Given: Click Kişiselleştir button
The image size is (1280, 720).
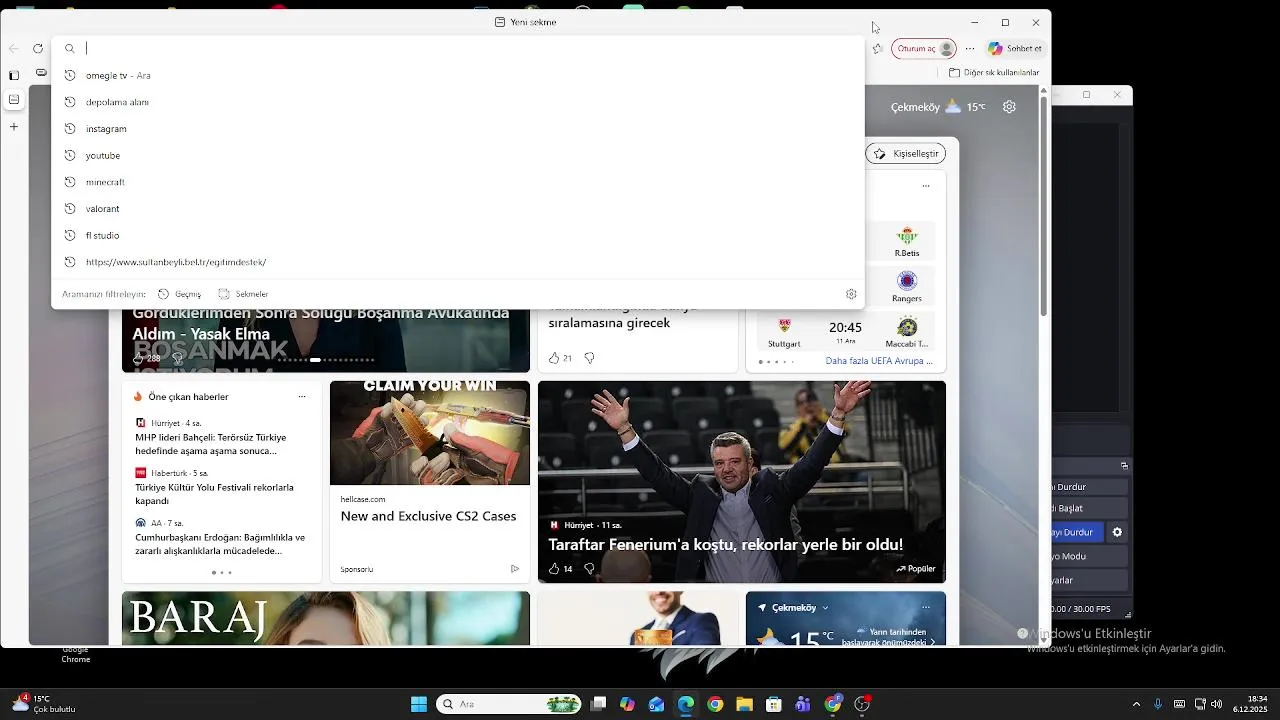Looking at the screenshot, I should coord(906,154).
